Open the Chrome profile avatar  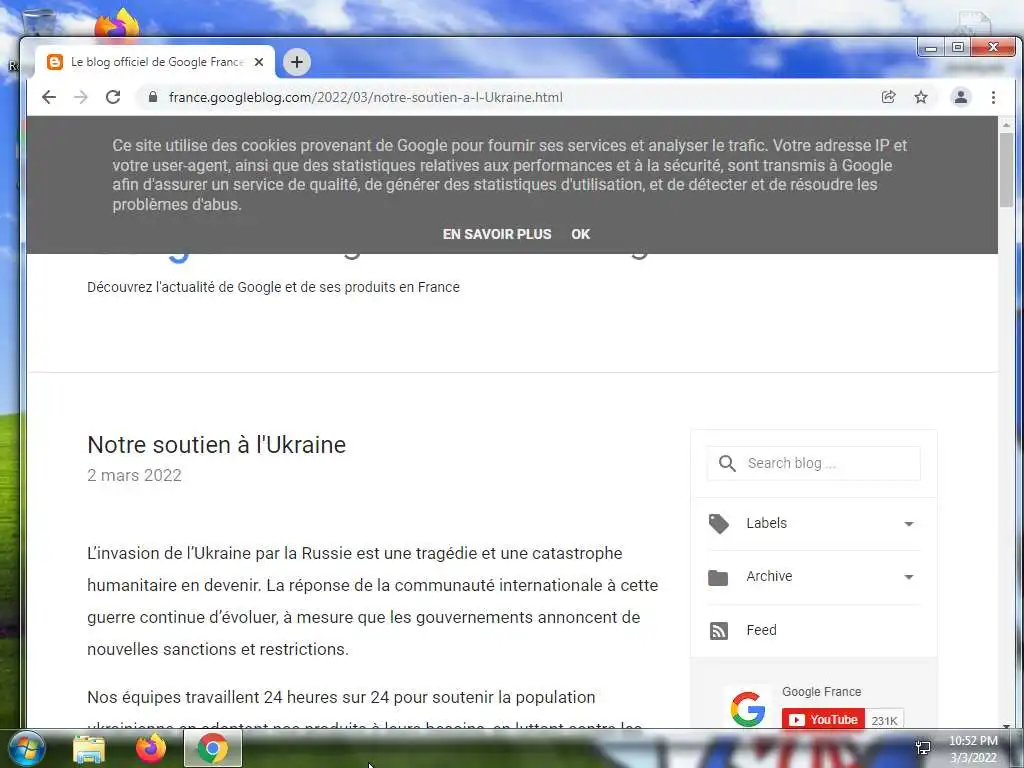[x=961, y=97]
